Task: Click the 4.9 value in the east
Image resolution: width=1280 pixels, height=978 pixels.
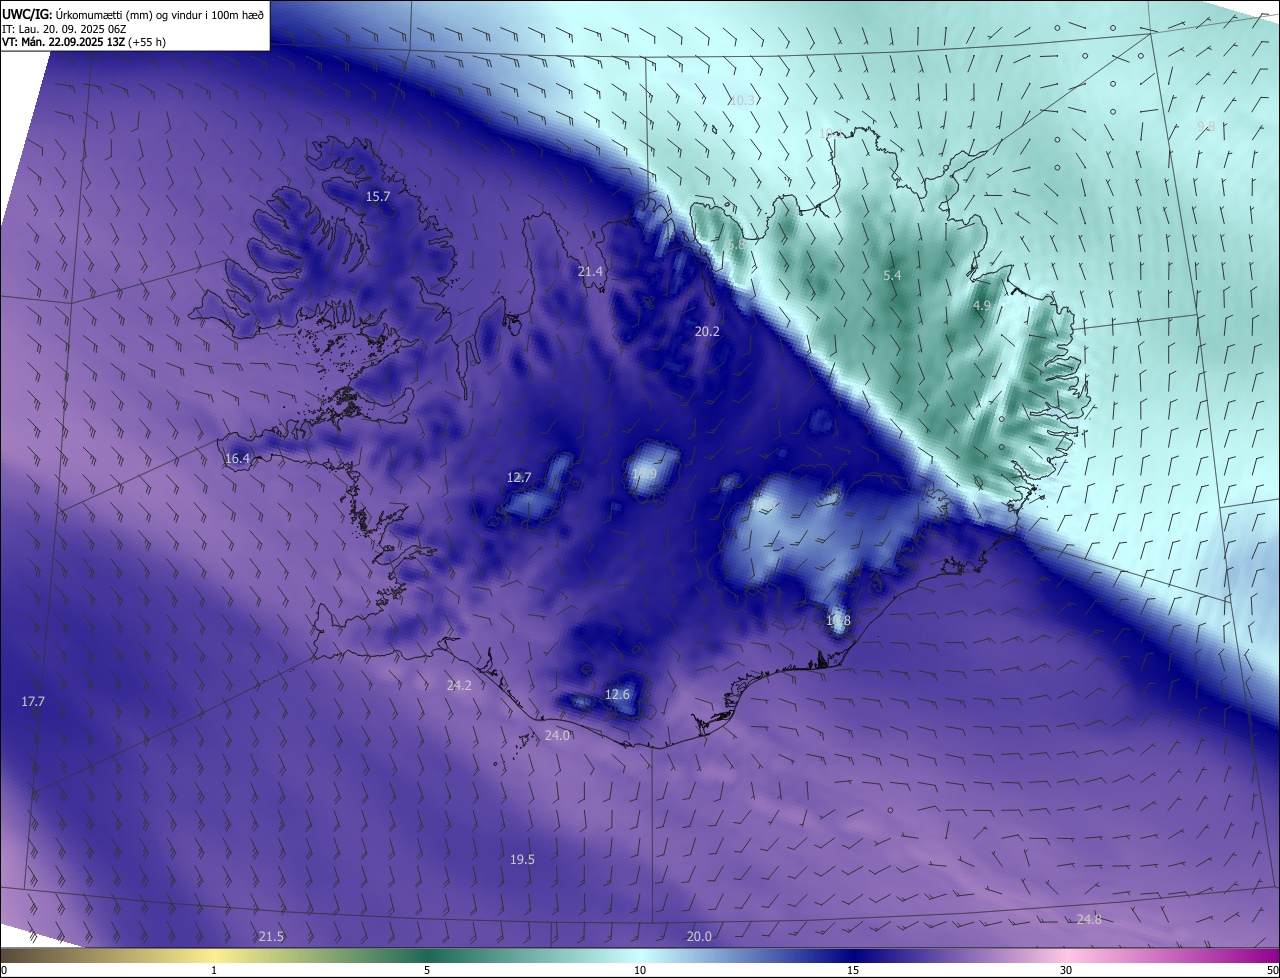Action: pos(981,306)
